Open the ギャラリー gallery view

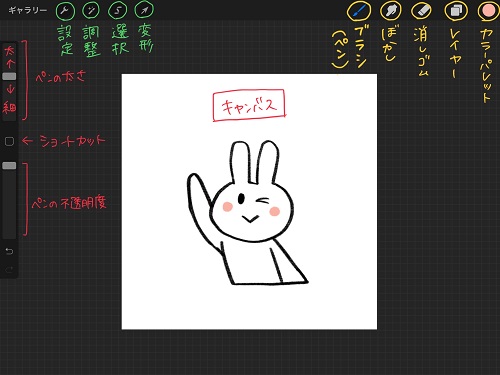[28, 11]
